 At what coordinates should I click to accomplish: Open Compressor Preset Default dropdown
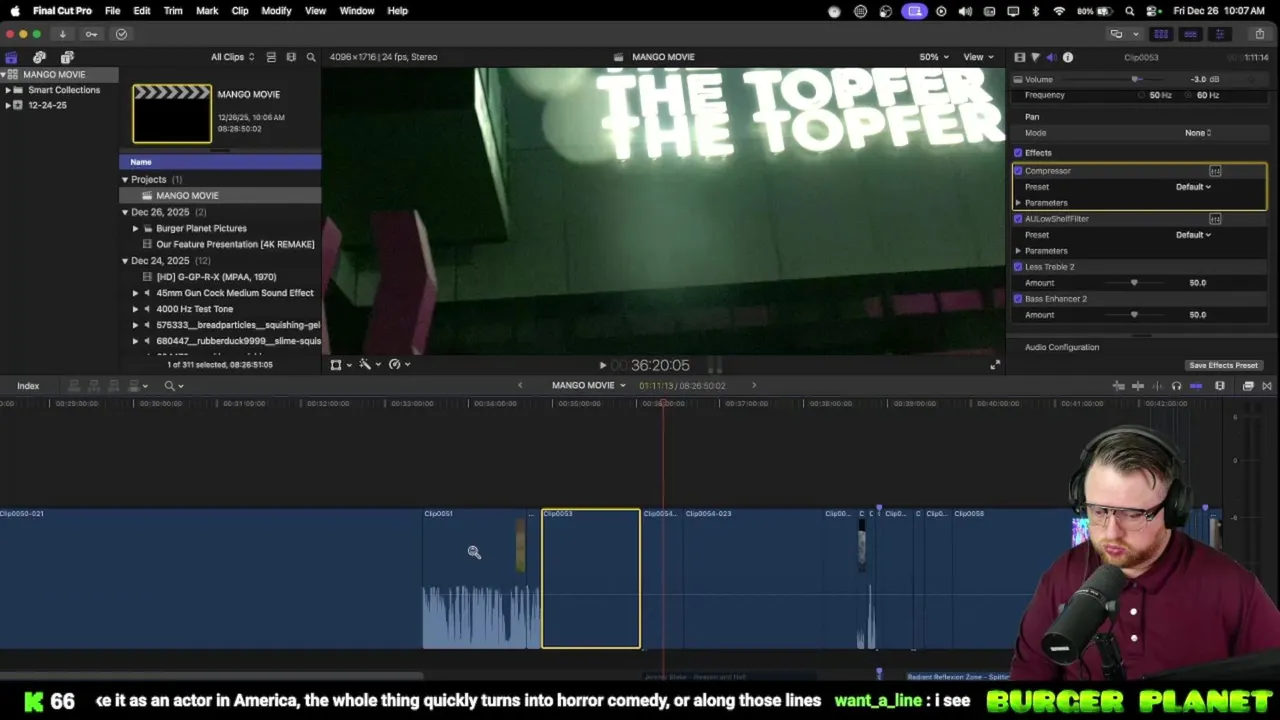(x=1193, y=187)
